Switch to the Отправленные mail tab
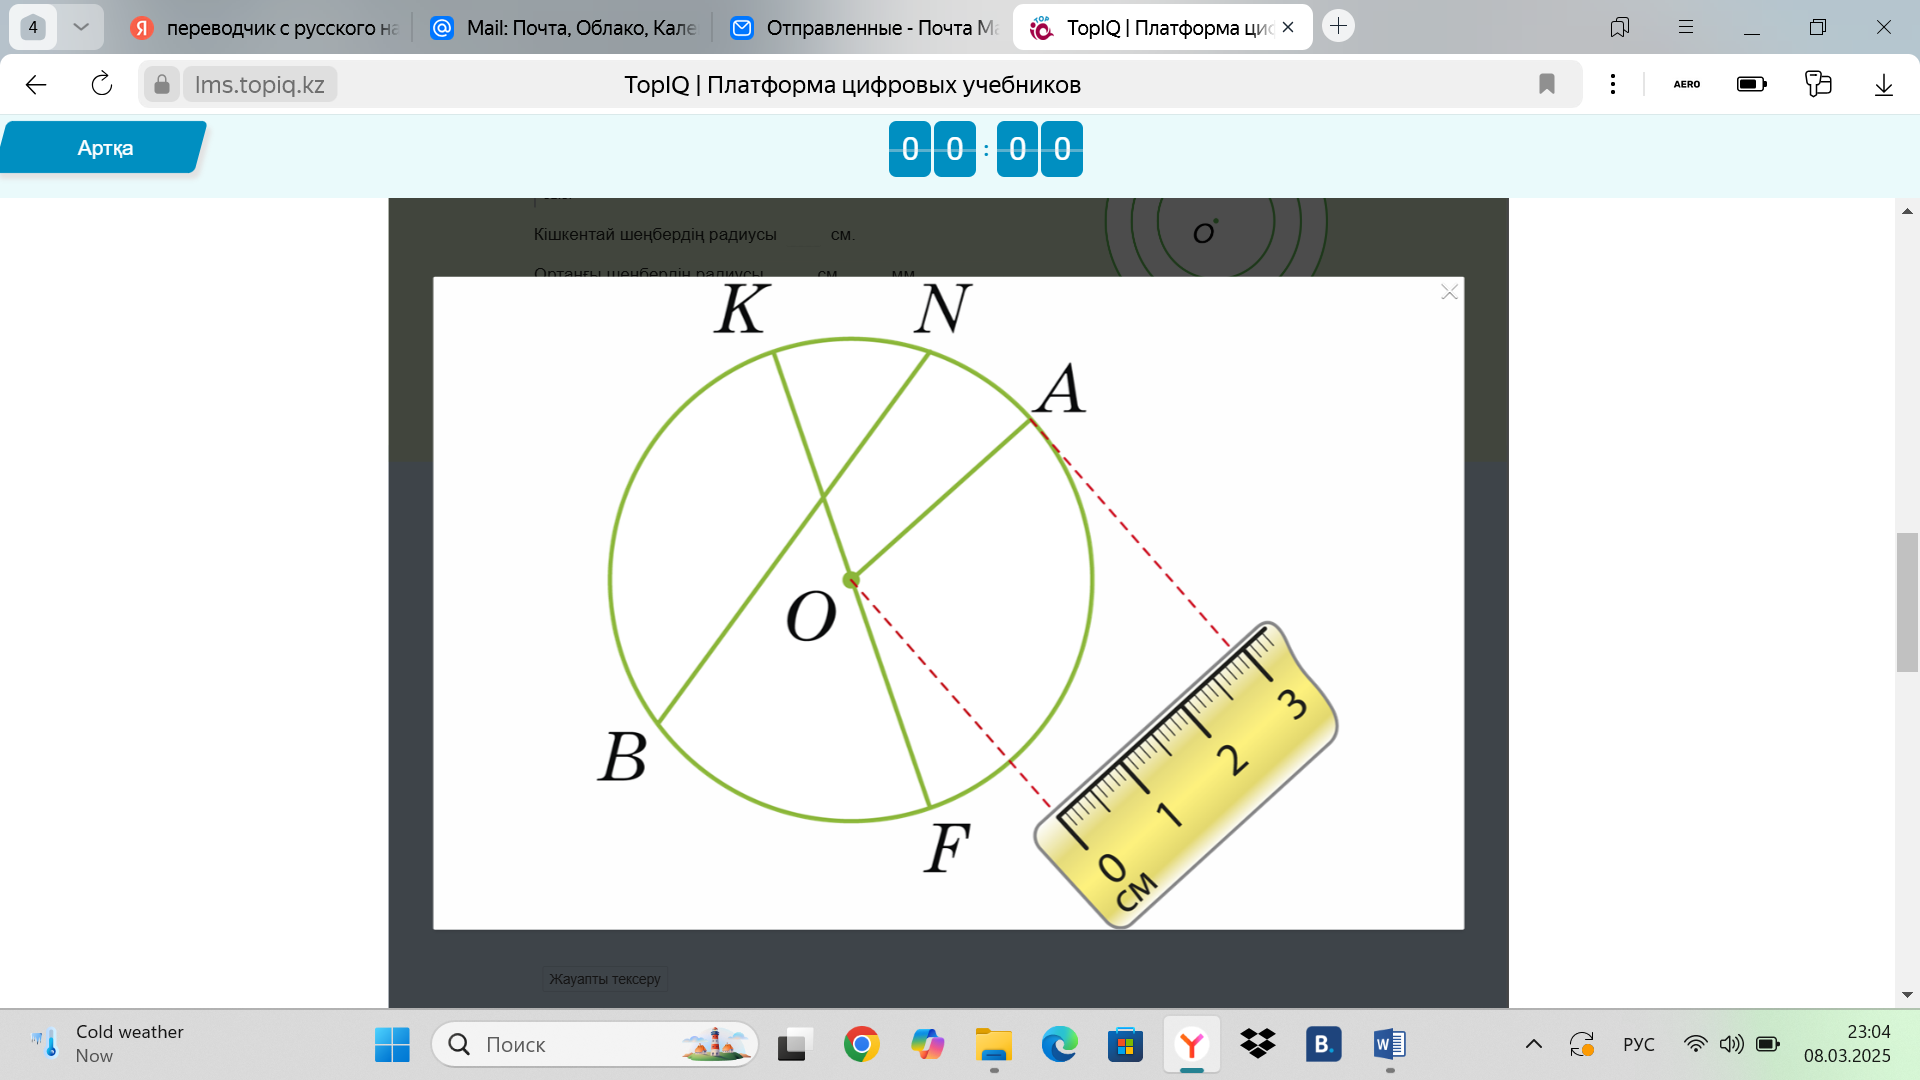This screenshot has width=1920, height=1080. point(865,28)
